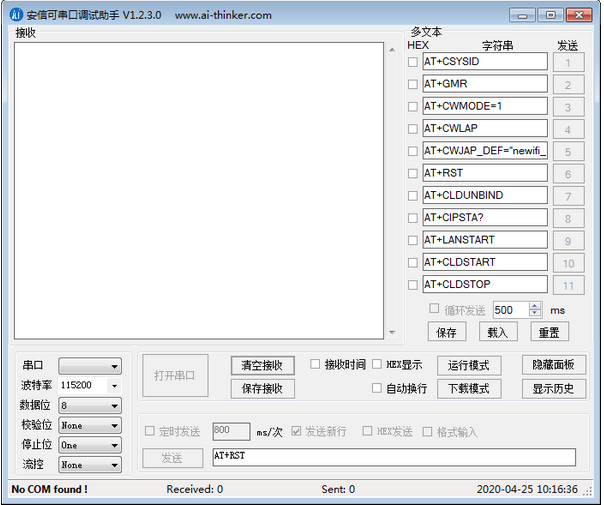Toggle 循环发送 loop send checkbox

click(x=434, y=309)
